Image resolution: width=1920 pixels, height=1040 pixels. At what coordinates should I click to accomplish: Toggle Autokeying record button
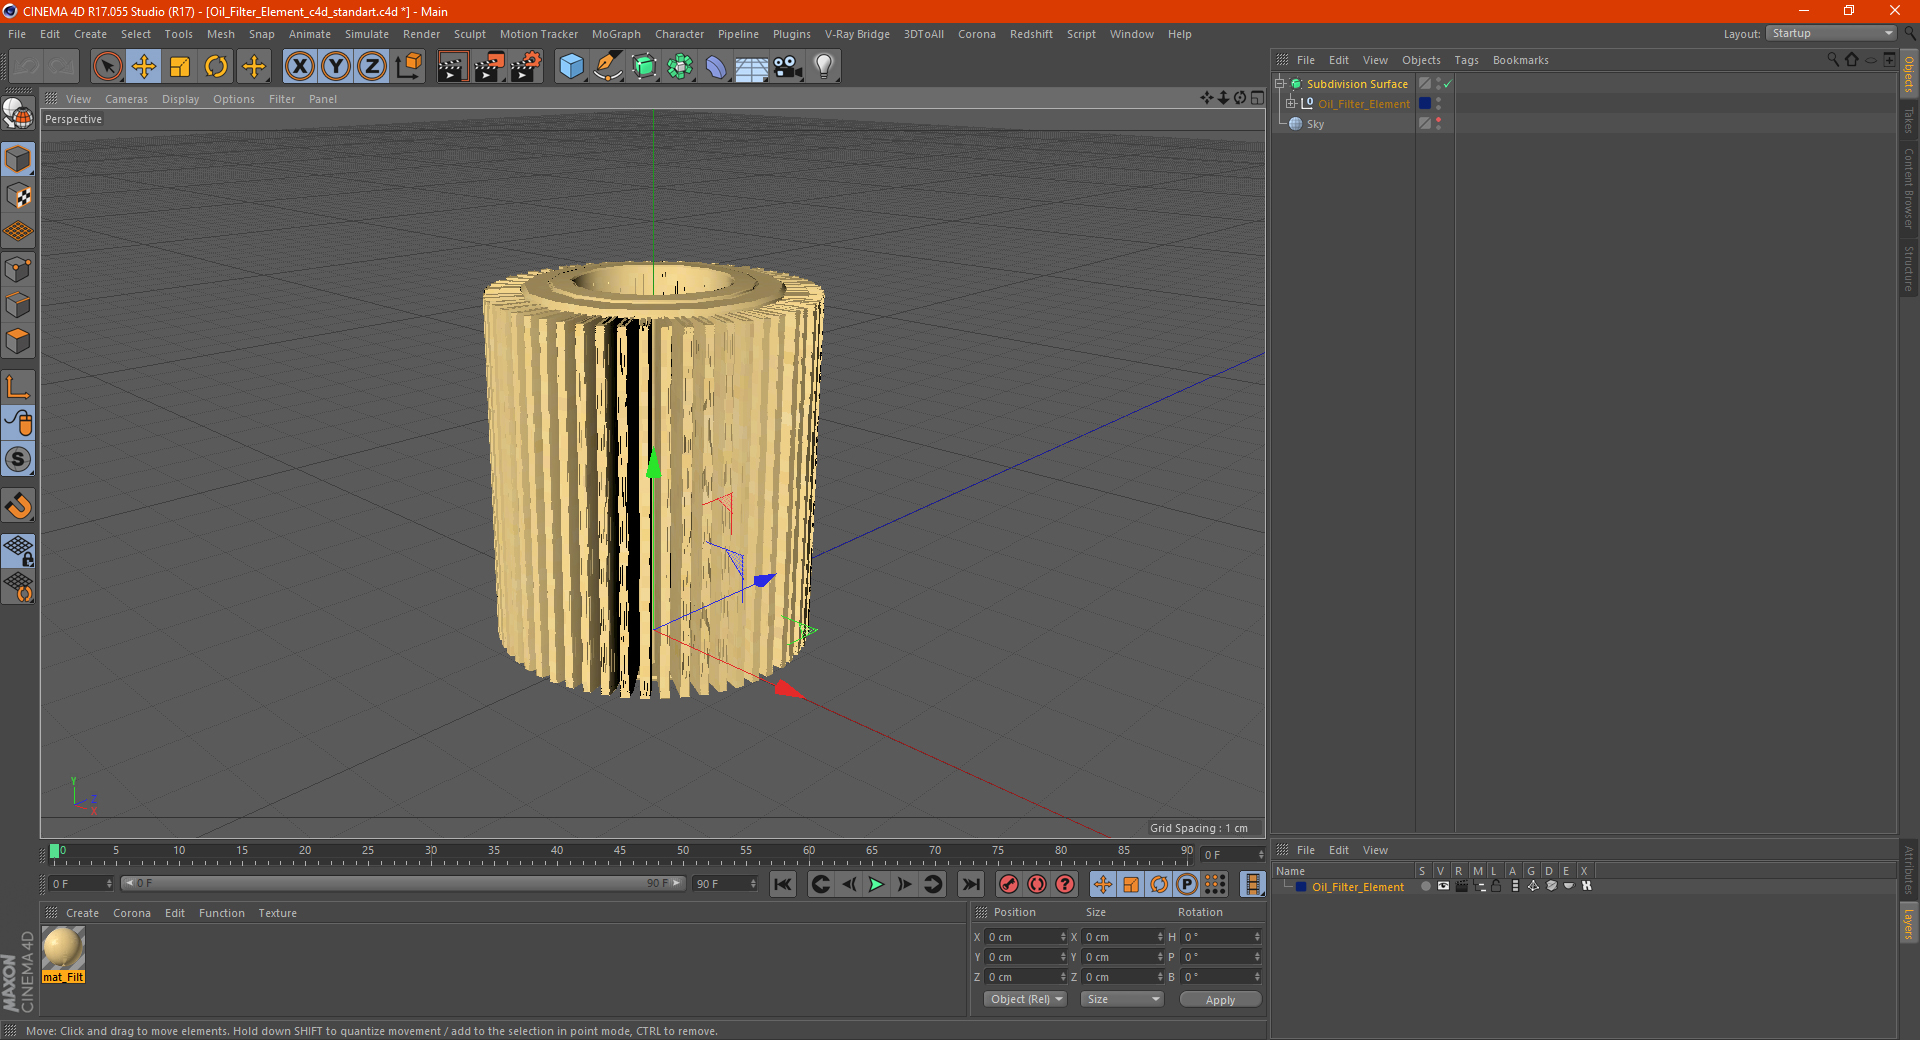(1037, 884)
